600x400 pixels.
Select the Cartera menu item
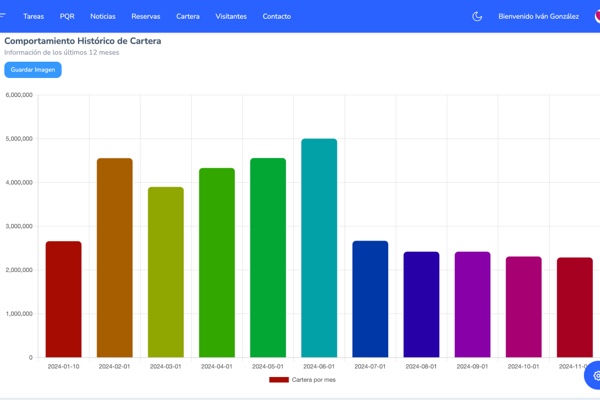tap(188, 16)
